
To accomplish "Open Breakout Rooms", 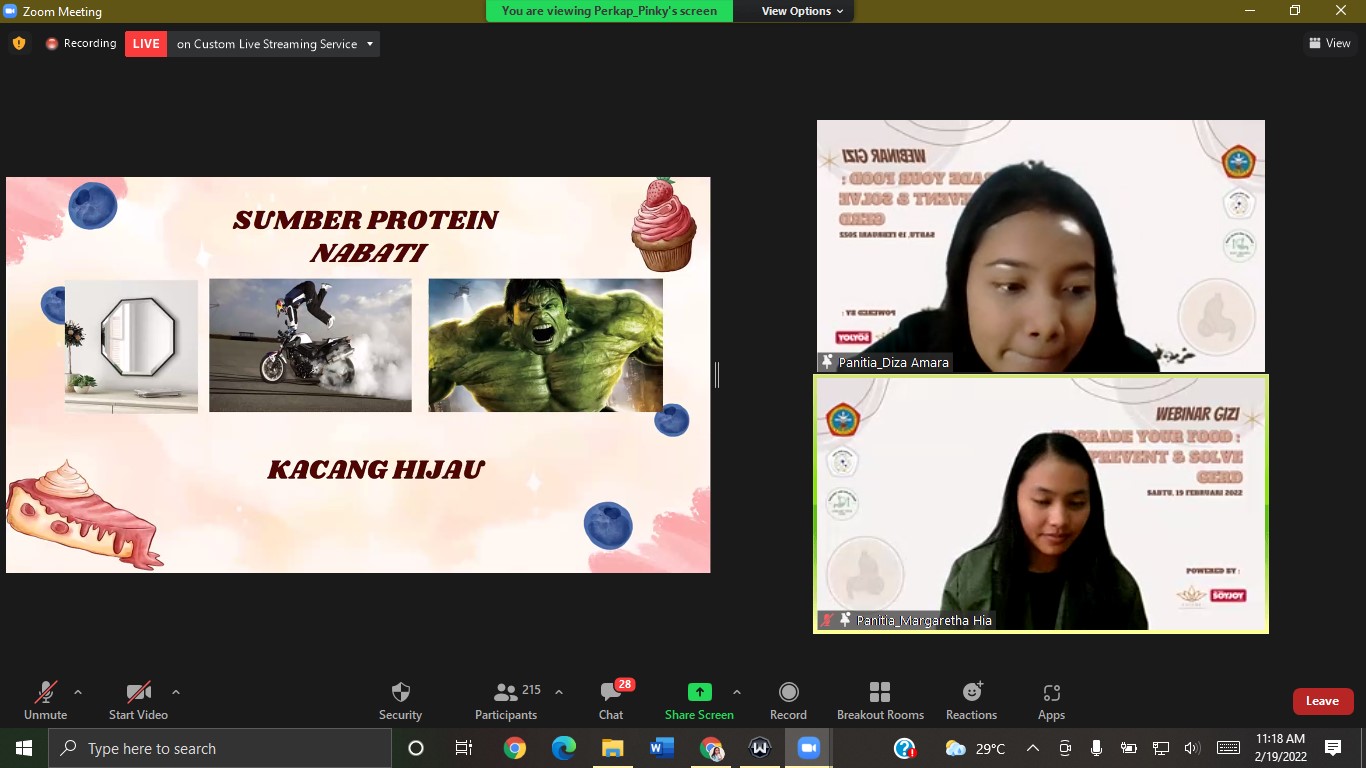I will click(880, 700).
